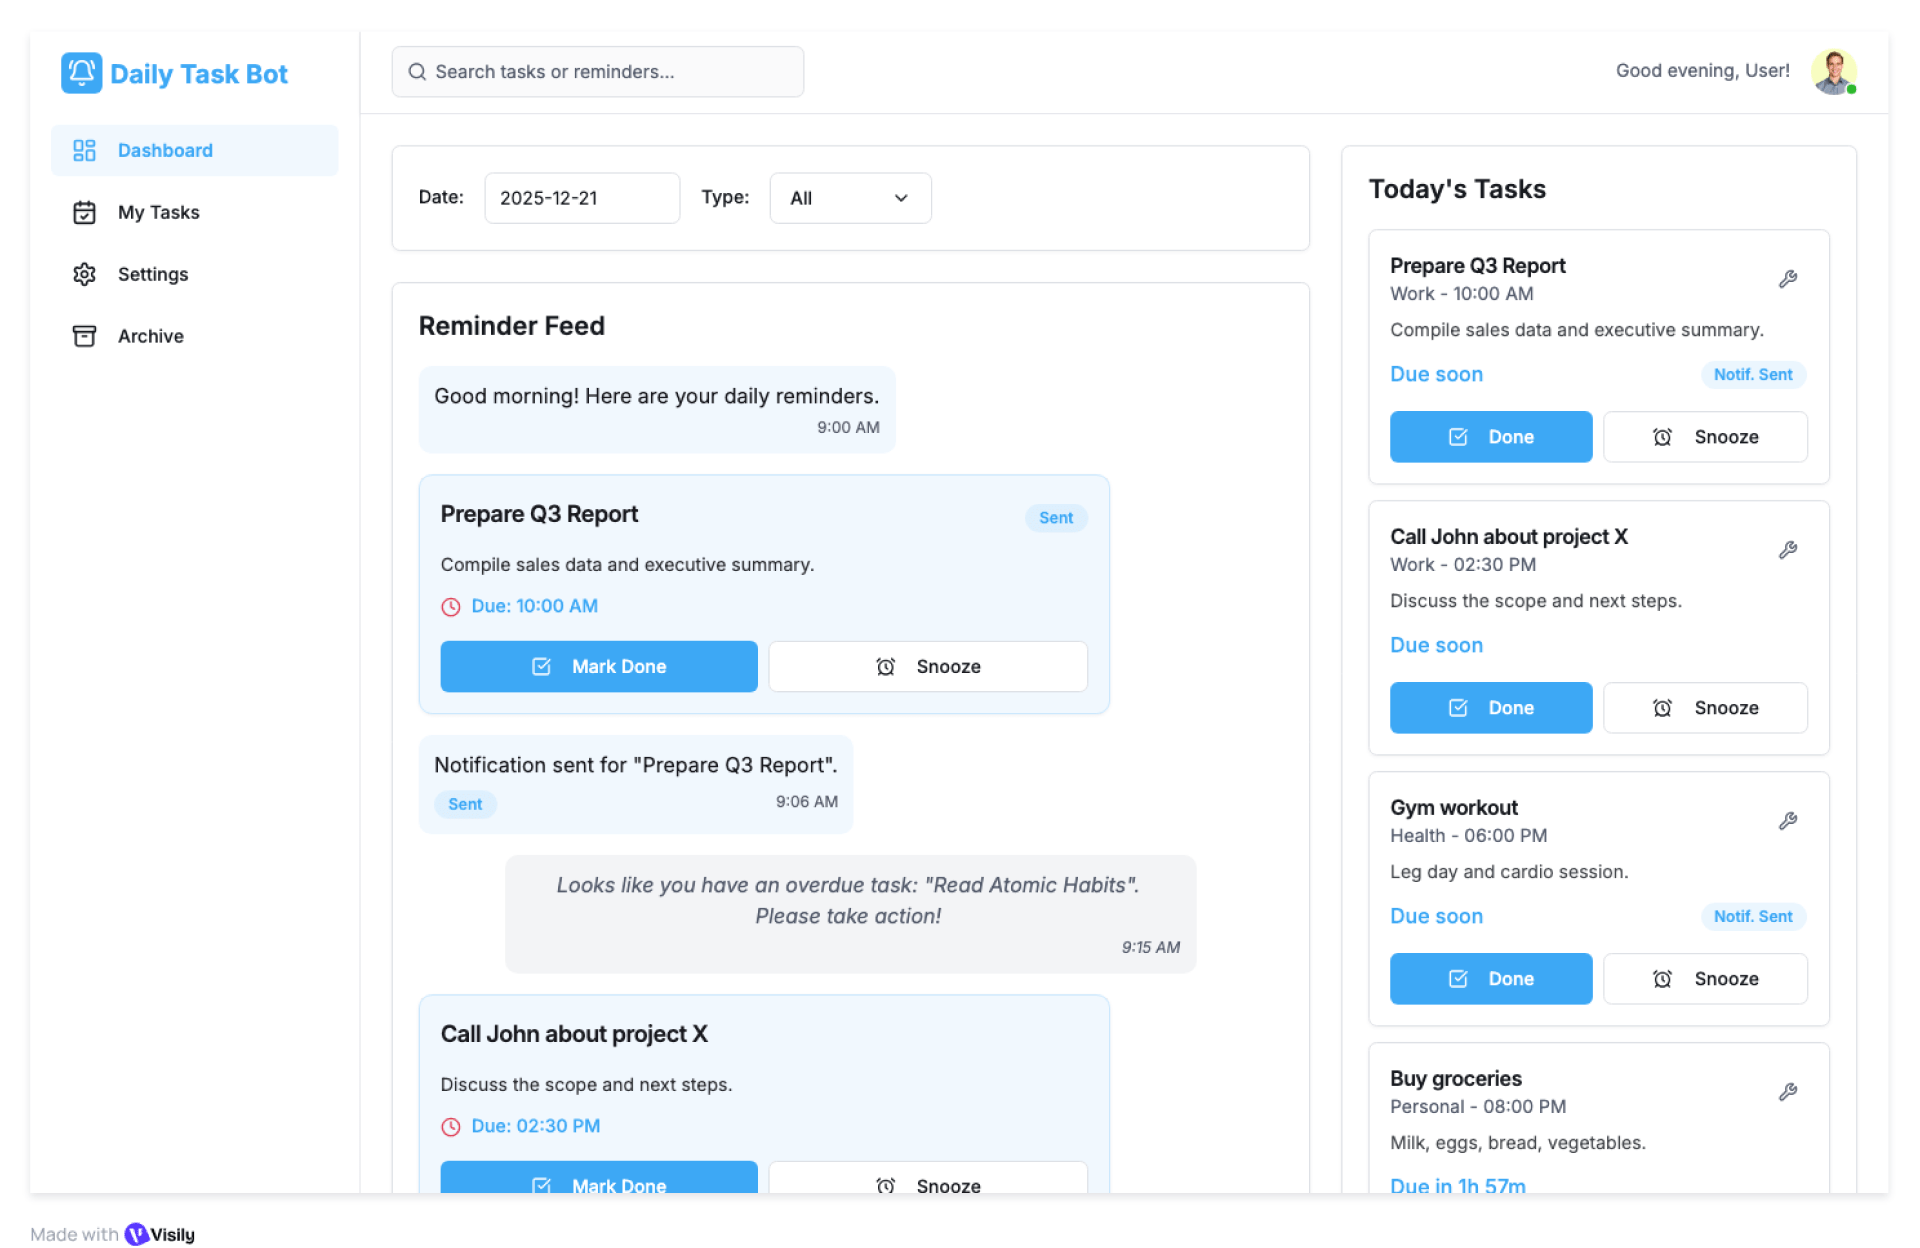Snooze the Call John task in Today's Tasks

[1704, 708]
